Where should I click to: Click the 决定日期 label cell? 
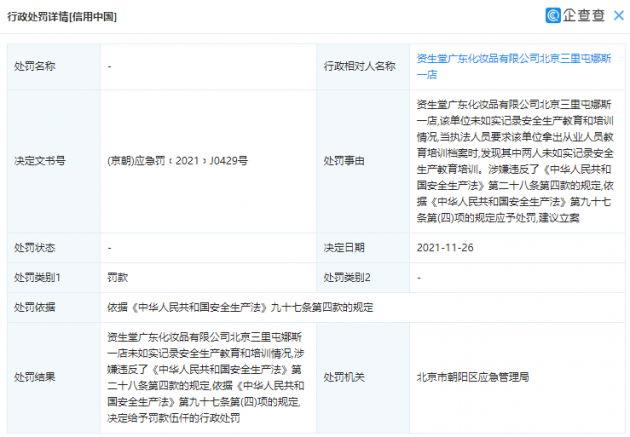tap(363, 248)
